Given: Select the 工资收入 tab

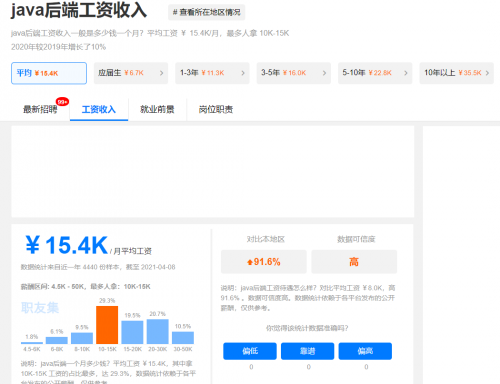Looking at the screenshot, I should (99, 109).
